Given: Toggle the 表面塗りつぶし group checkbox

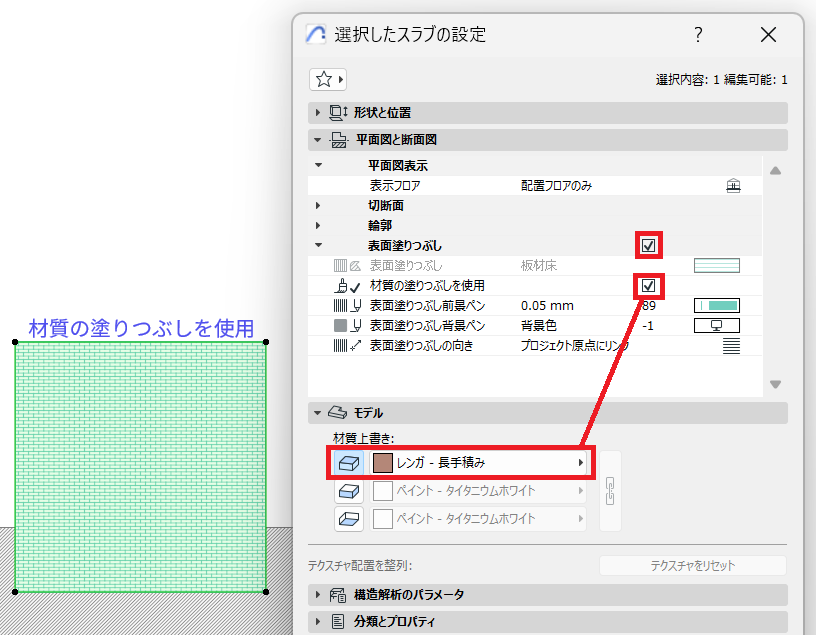Looking at the screenshot, I should point(648,245).
